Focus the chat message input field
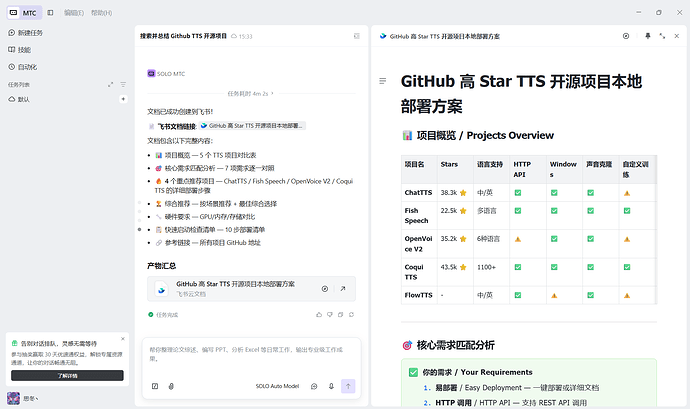 [251, 354]
